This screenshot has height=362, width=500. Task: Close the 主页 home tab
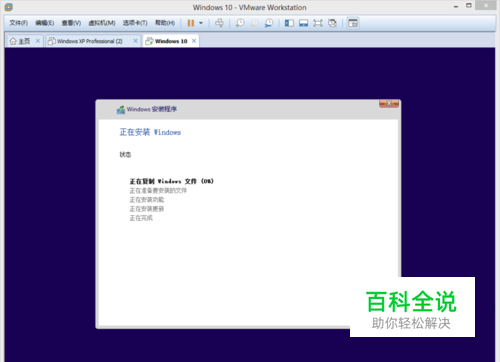38,41
